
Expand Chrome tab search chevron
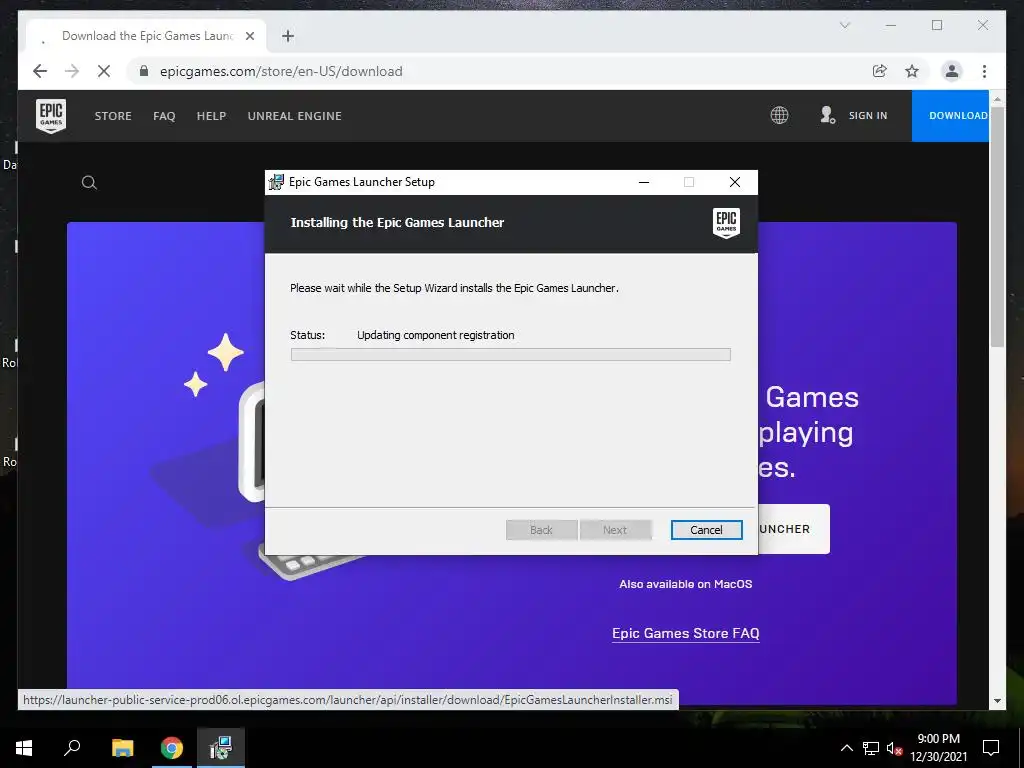click(844, 25)
